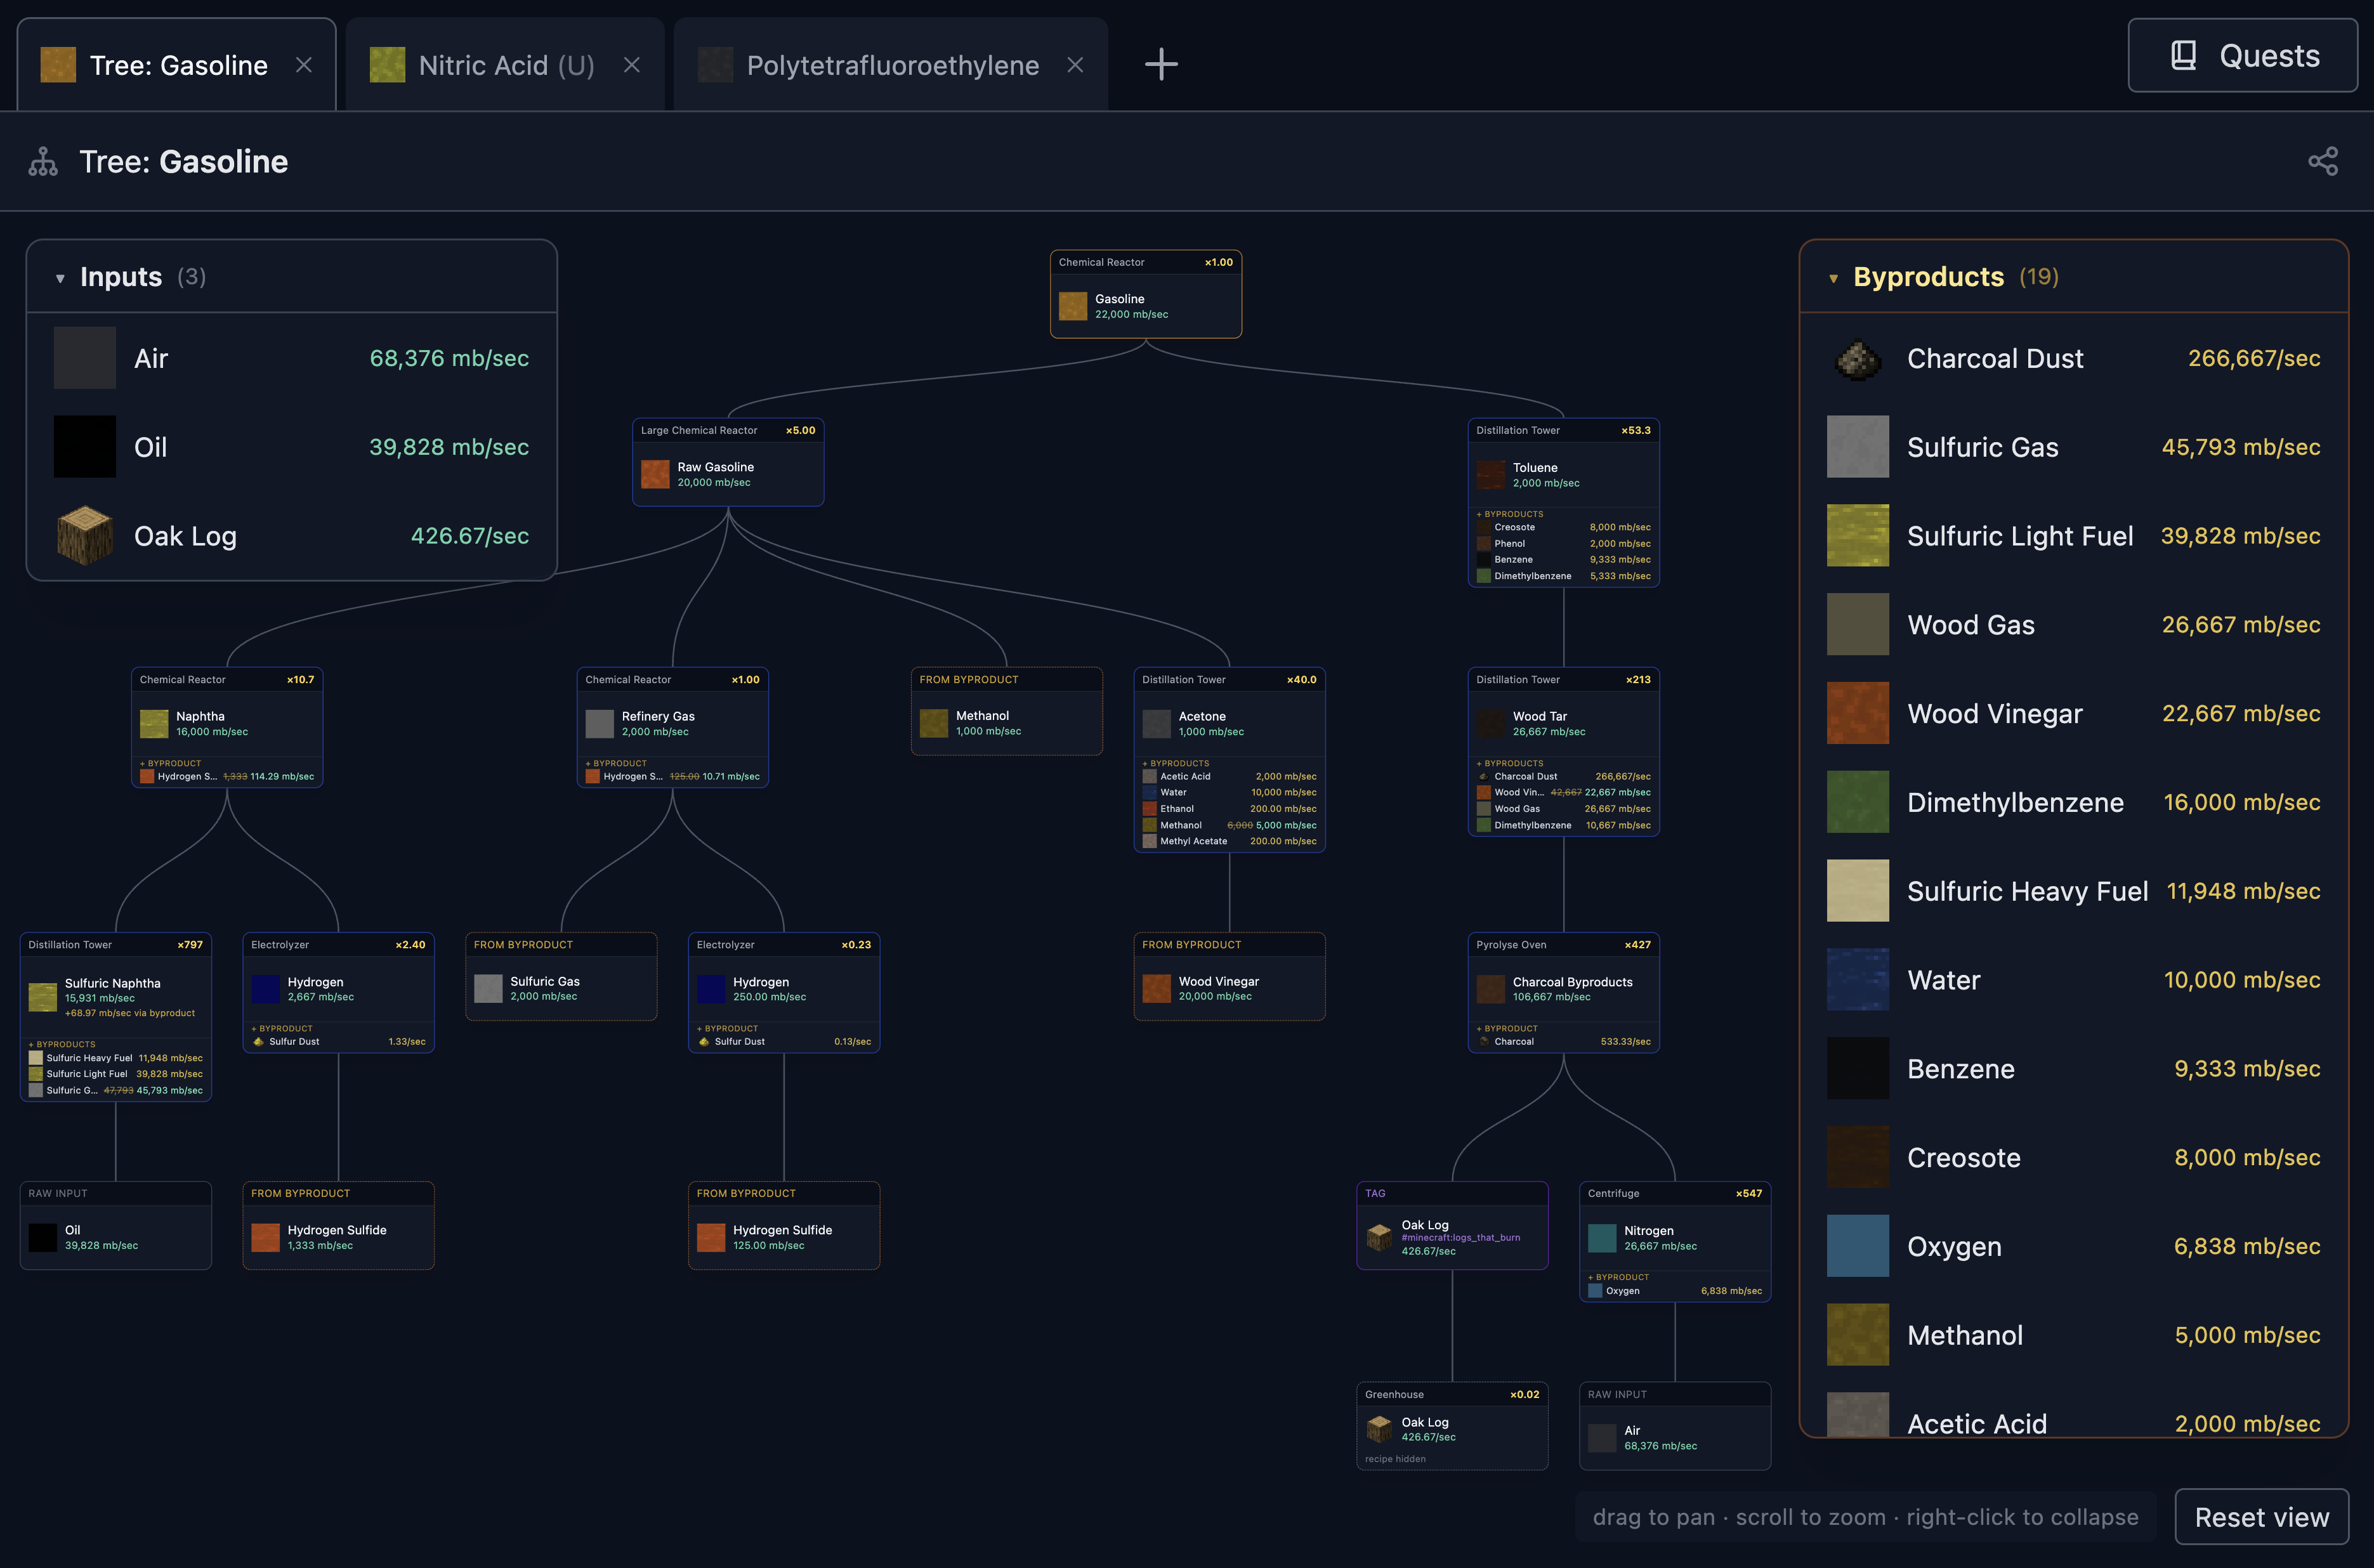
Task: Click the Methanol FROM BYPRODUCT node
Action: point(1007,711)
